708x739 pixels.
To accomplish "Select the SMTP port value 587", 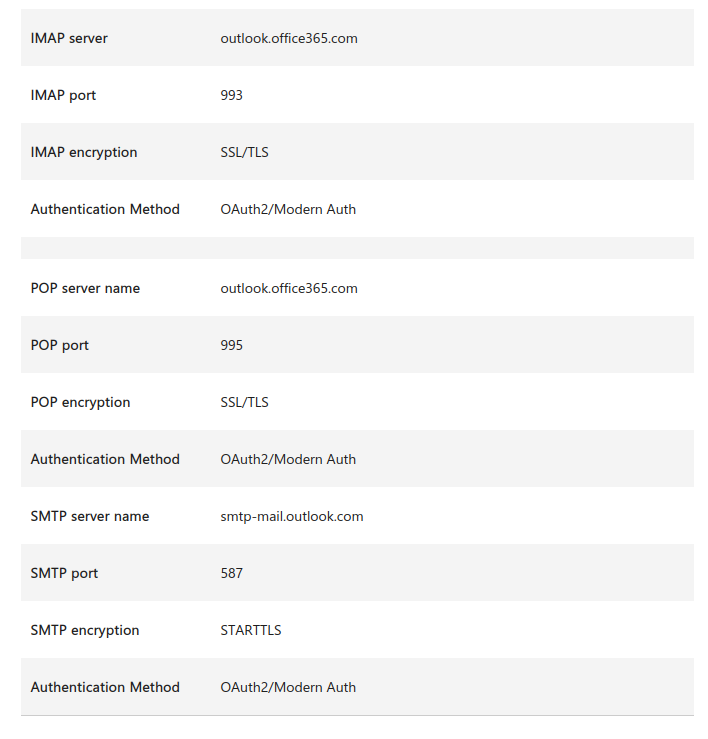I will coord(232,573).
